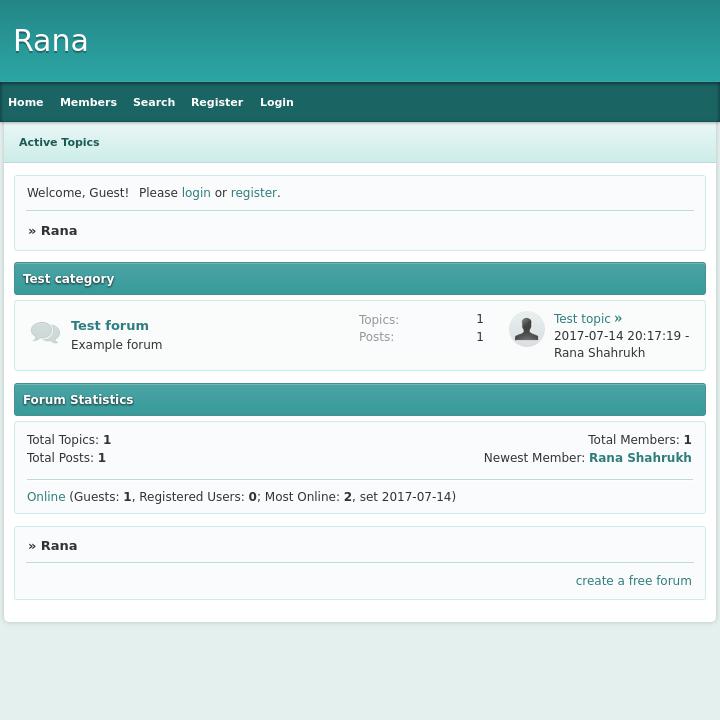Image resolution: width=720 pixels, height=720 pixels.
Task: Click the top Rana breadcrumb link
Action: (x=59, y=231)
